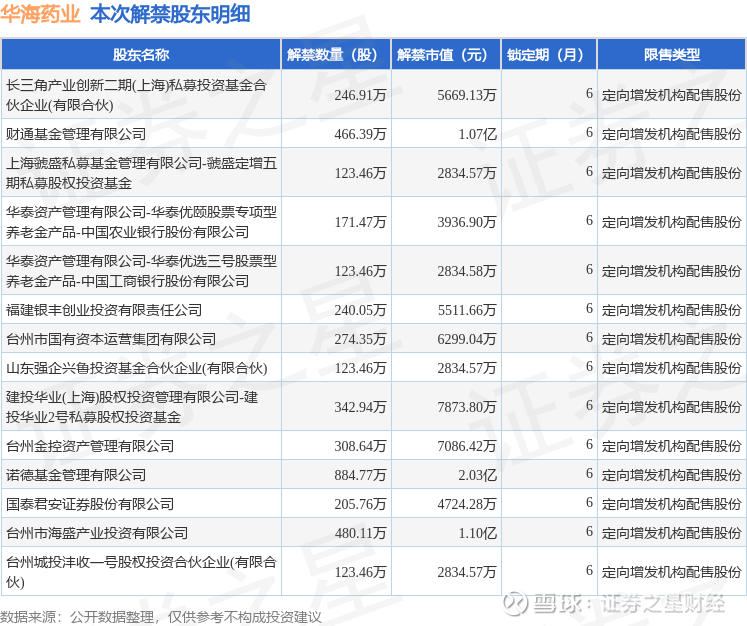
Task: Click the quantity 884.77万
Action: click(360, 476)
